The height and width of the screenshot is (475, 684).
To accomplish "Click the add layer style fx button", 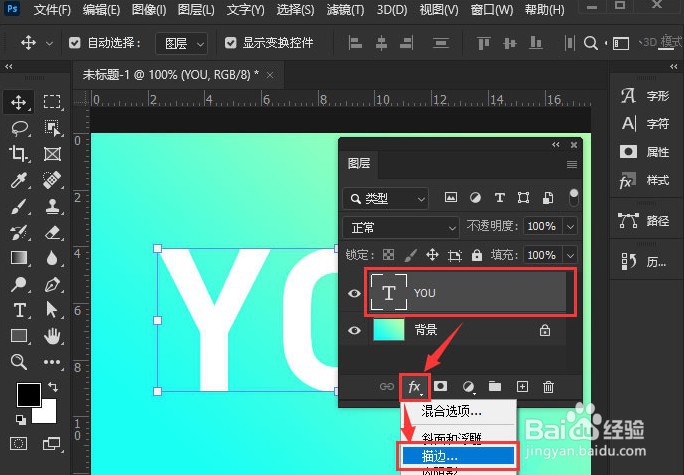I will [x=414, y=386].
